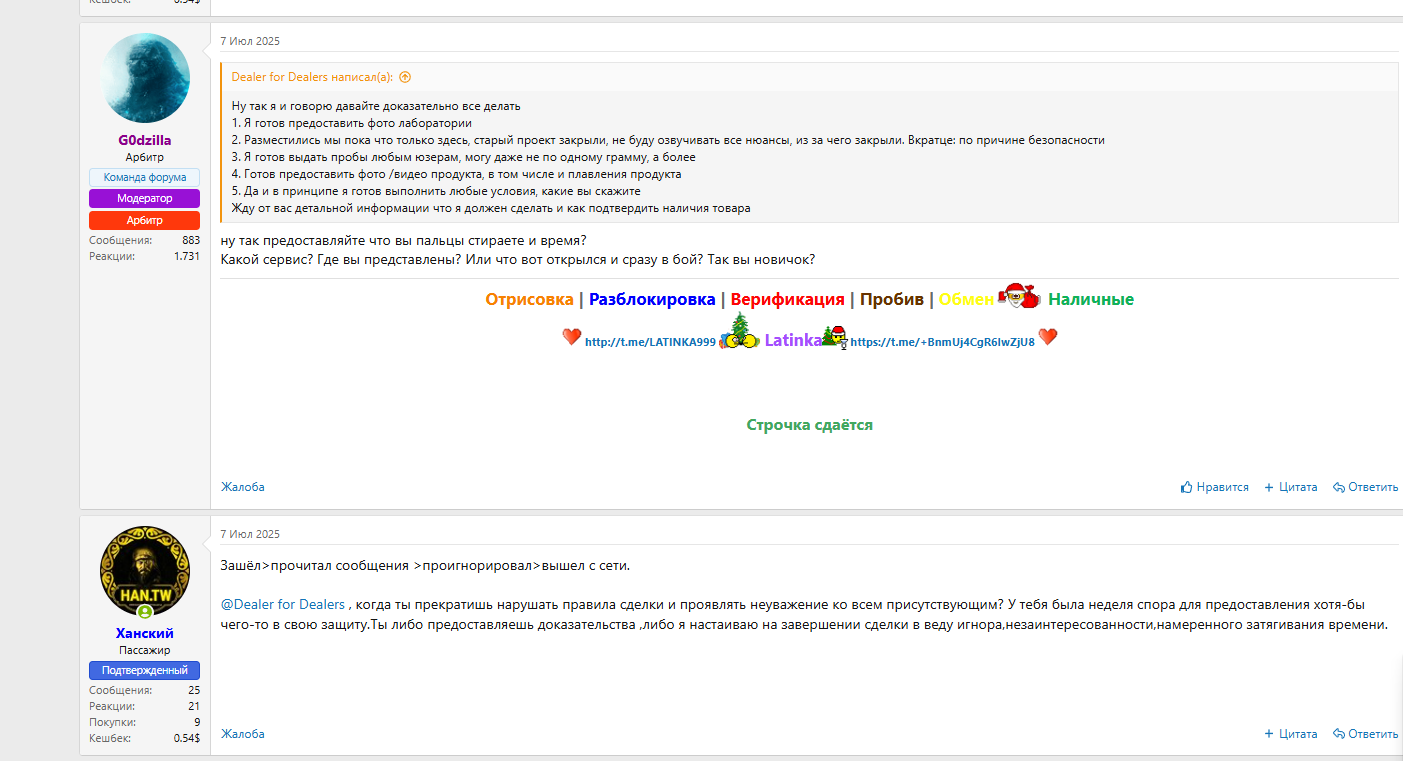Screen dimensions: 1403x761
Task: Click Жалоба under G0dzilla's post
Action: coord(242,487)
